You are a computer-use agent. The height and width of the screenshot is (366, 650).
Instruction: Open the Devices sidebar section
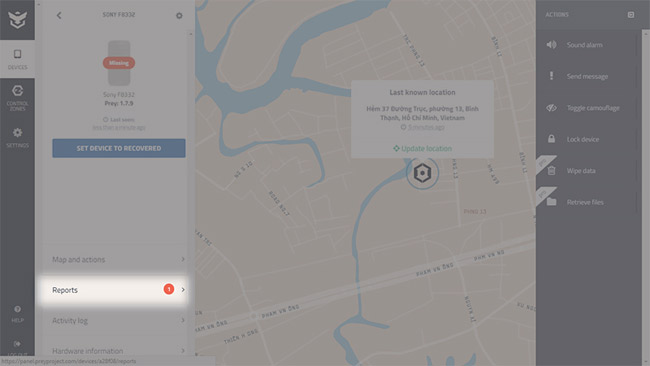pyautogui.click(x=17, y=59)
